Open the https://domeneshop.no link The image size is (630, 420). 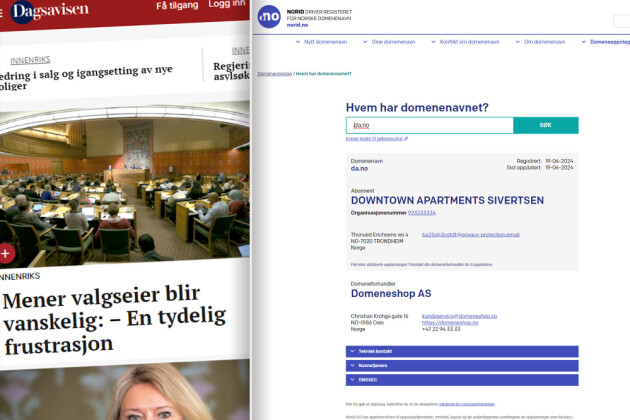(x=450, y=323)
